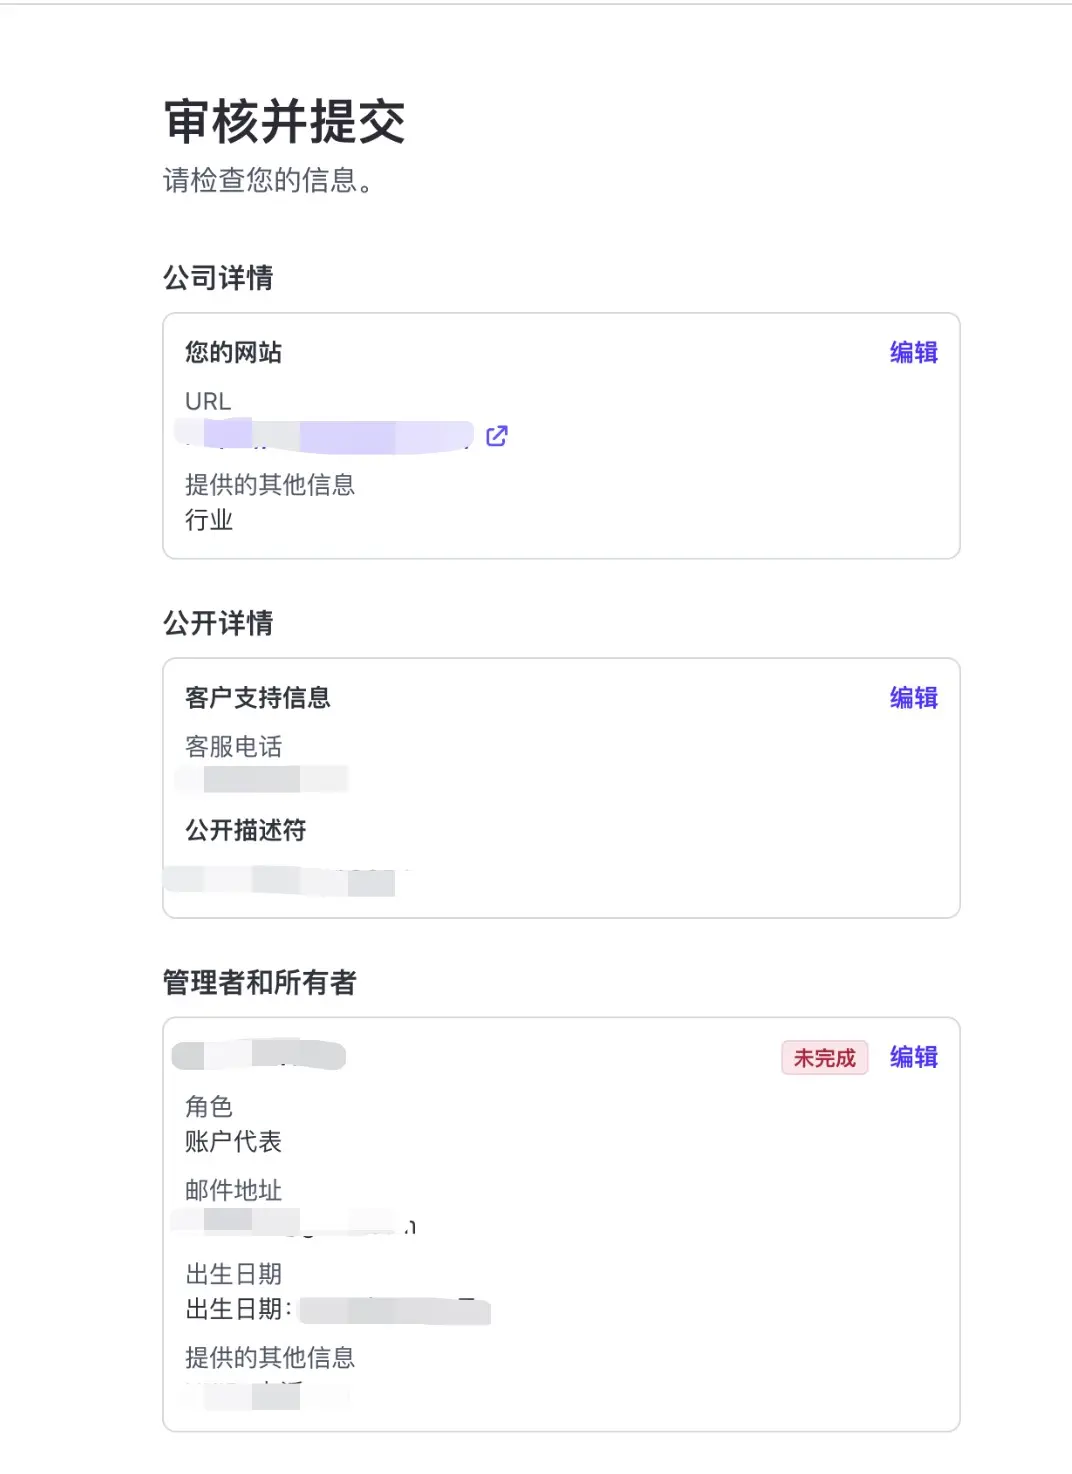Click the 账户代表 role text
Image resolution: width=1072 pixels, height=1474 pixels.
tap(233, 1142)
